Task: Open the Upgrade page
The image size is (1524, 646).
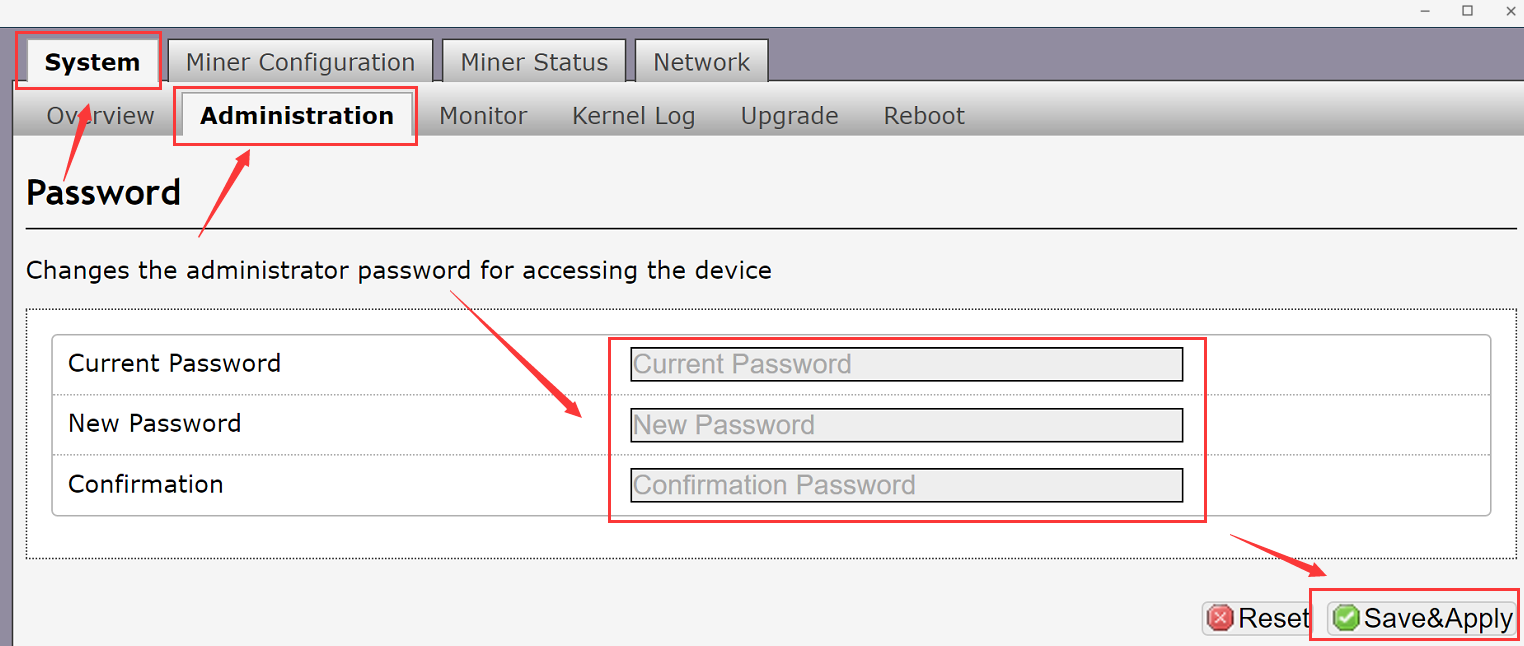Action: coord(789,115)
